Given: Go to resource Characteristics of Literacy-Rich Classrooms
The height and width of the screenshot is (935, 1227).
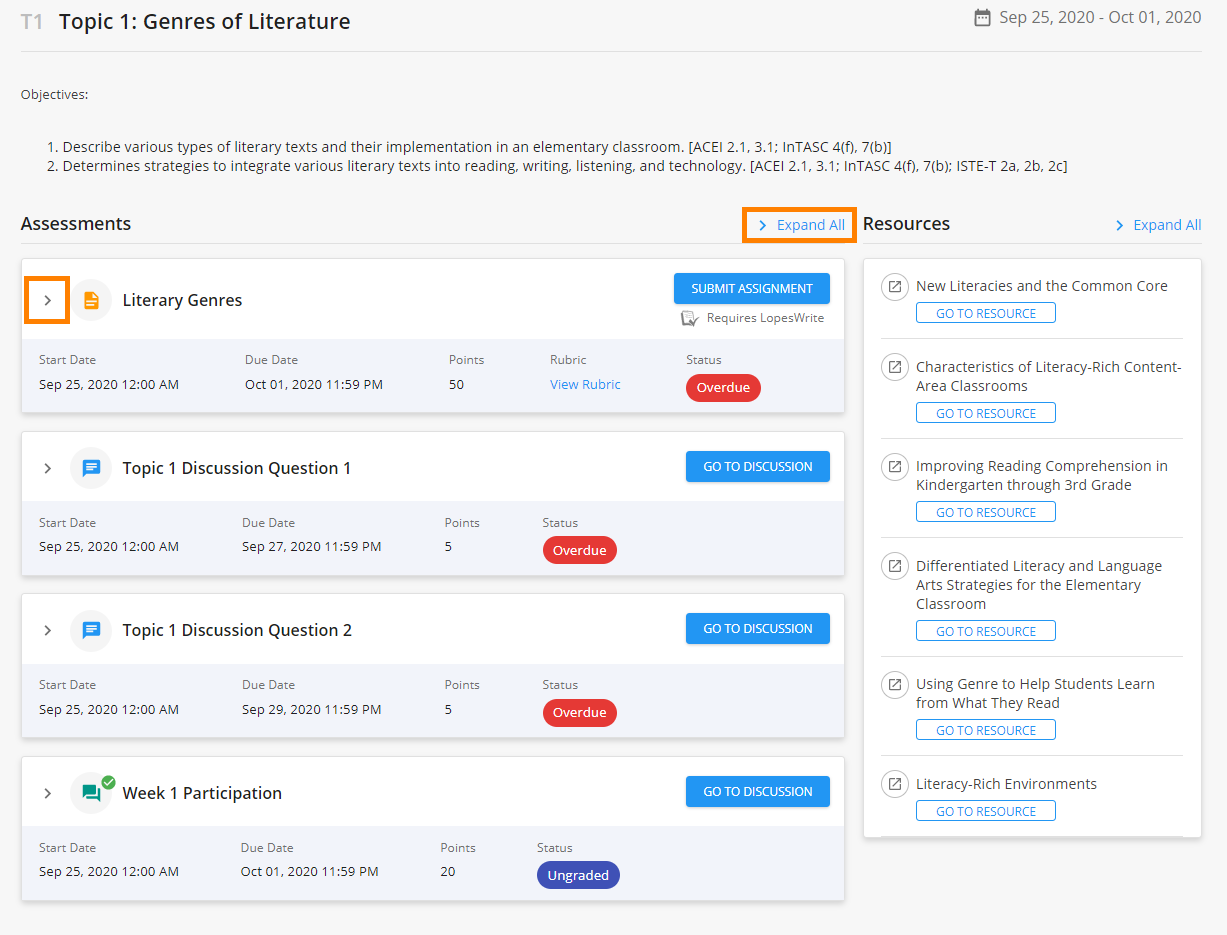Looking at the screenshot, I should pos(986,413).
